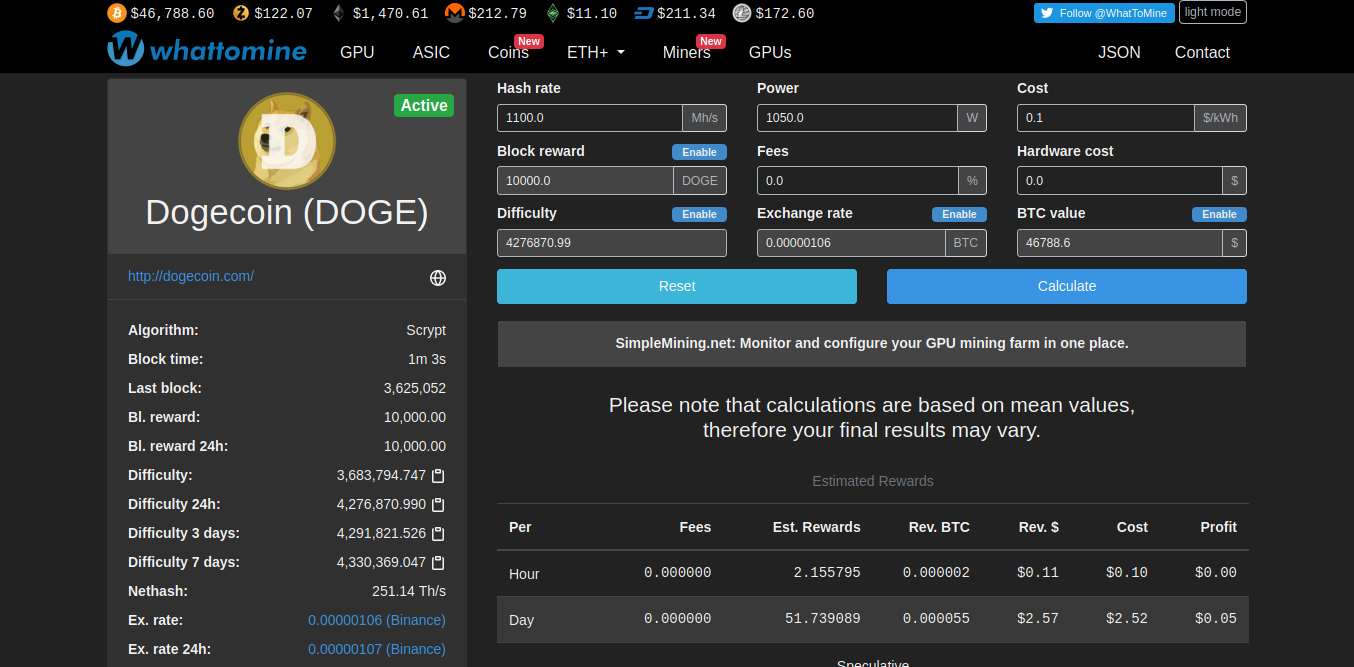Focus the BTC value input field

[1120, 243]
